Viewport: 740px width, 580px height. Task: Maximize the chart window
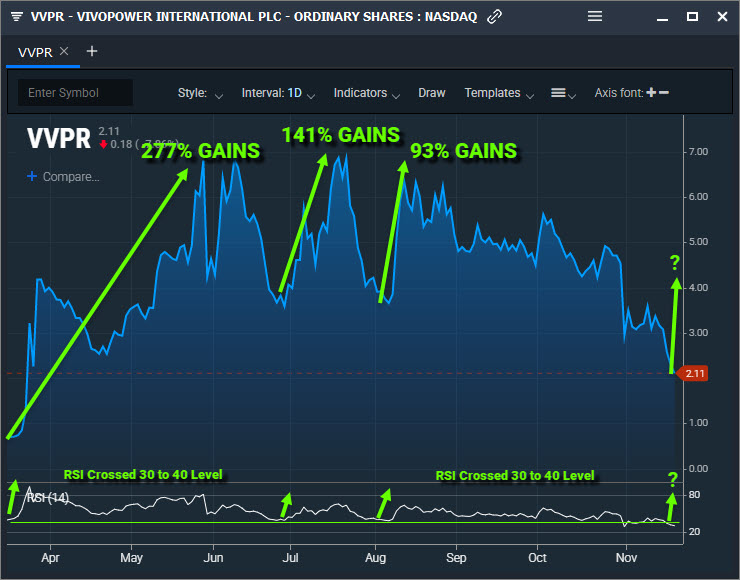click(692, 17)
